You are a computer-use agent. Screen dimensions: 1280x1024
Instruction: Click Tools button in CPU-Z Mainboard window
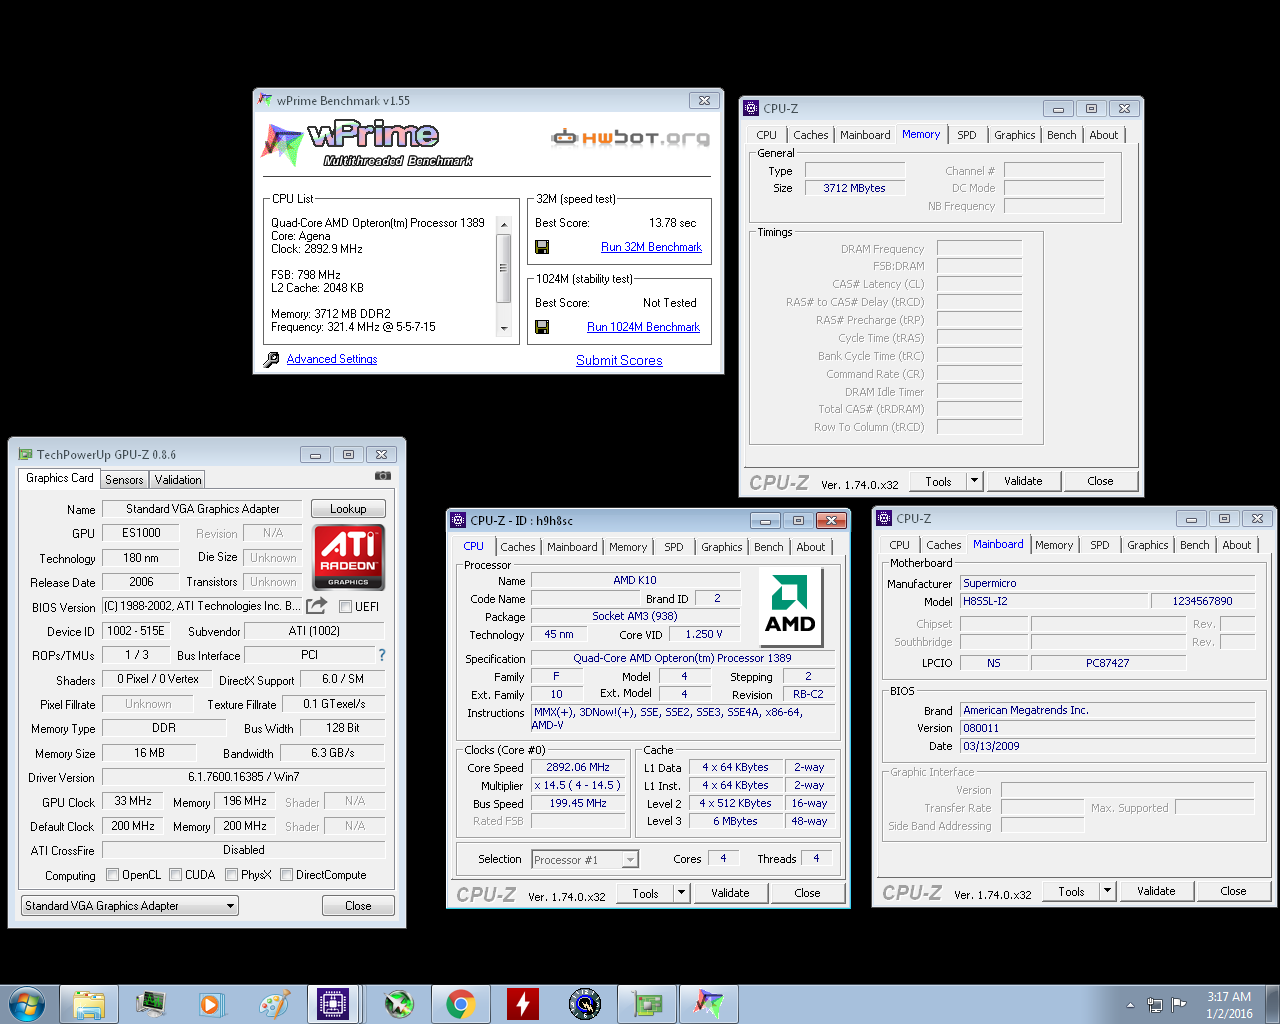point(1071,891)
